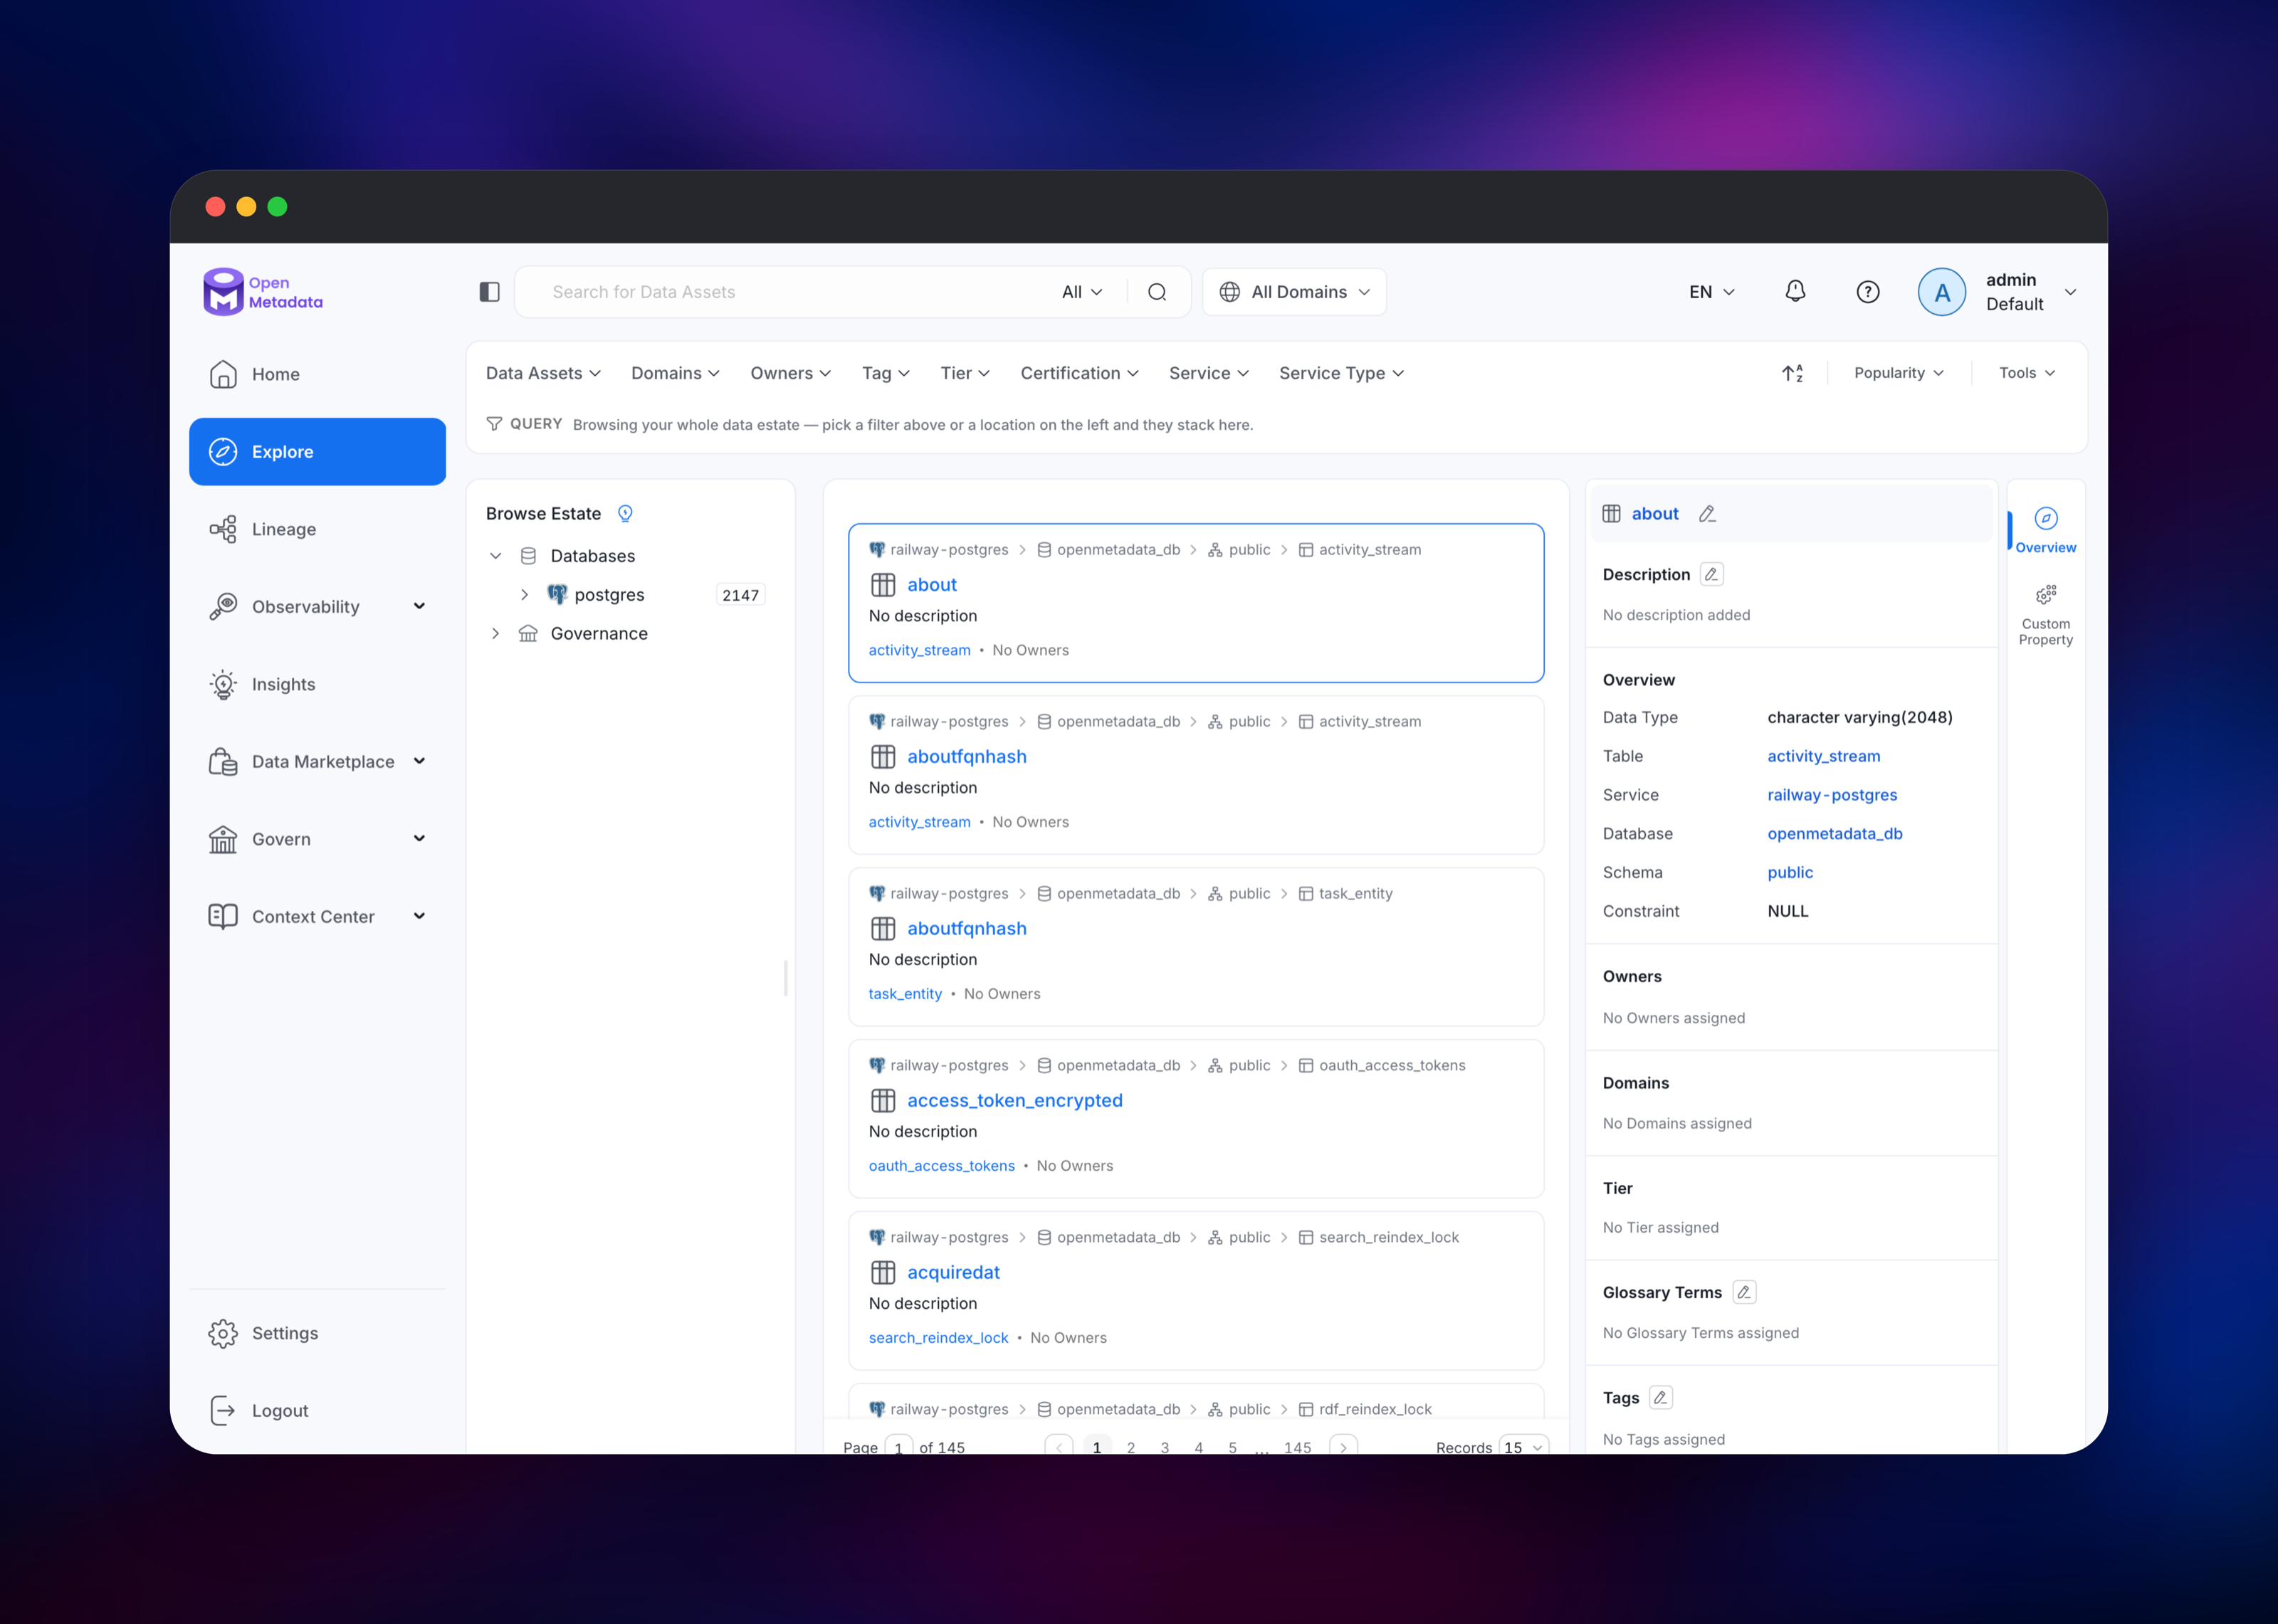
Task: Click the oauth_access_tokens table link
Action: click(941, 1166)
